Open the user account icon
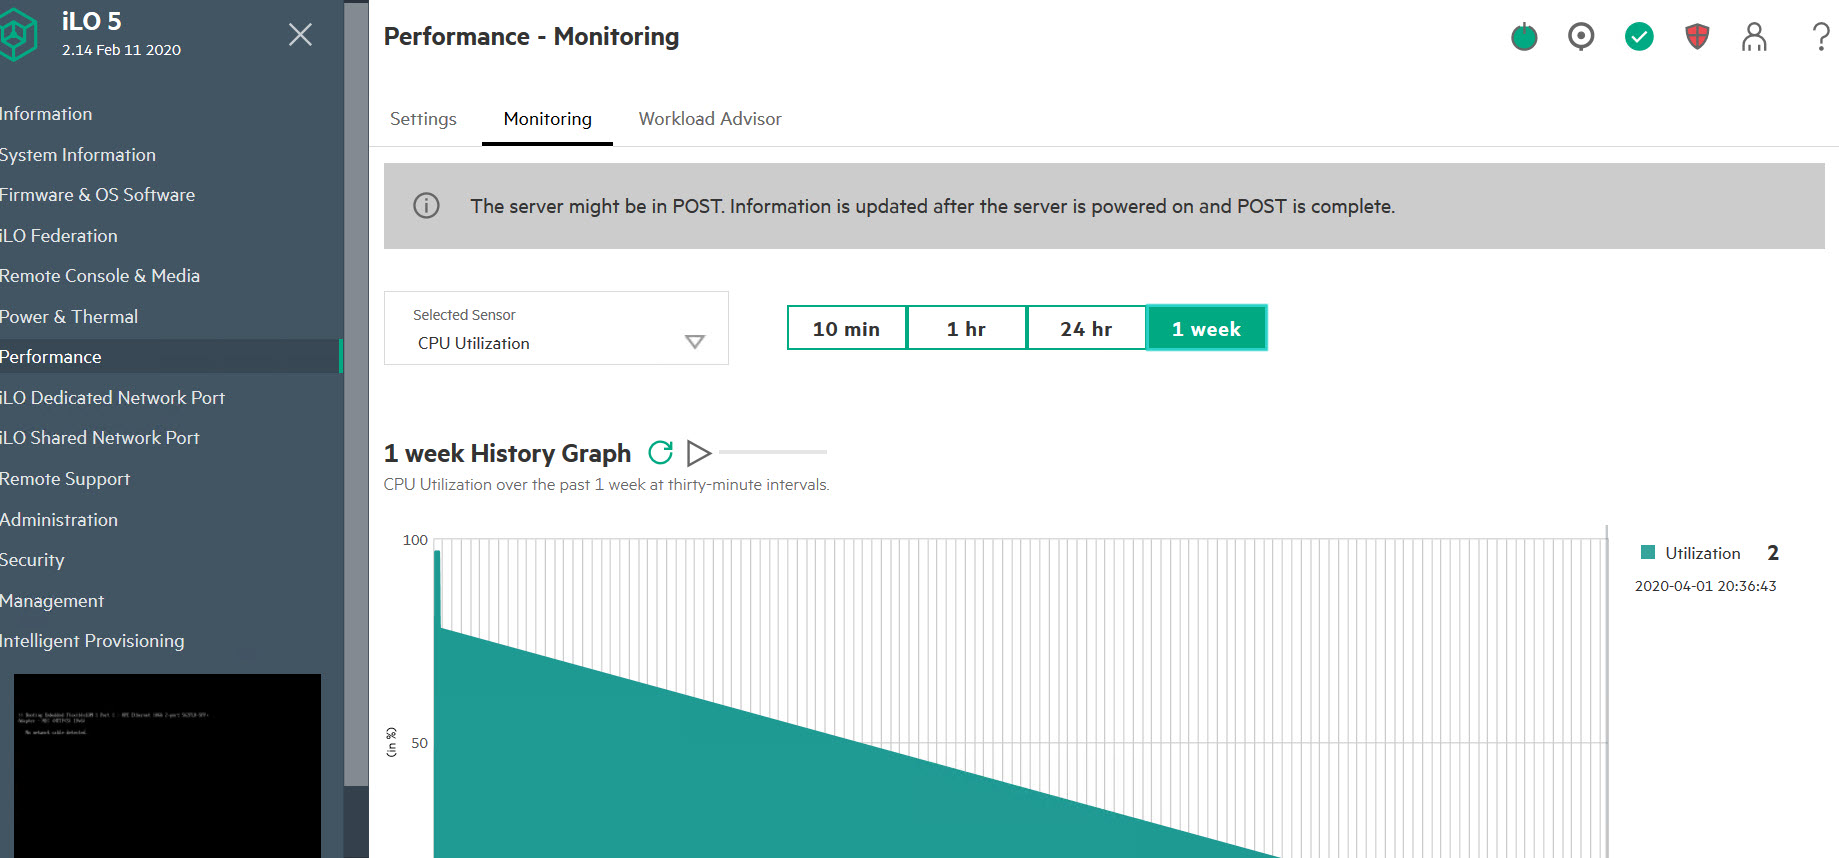 tap(1754, 37)
